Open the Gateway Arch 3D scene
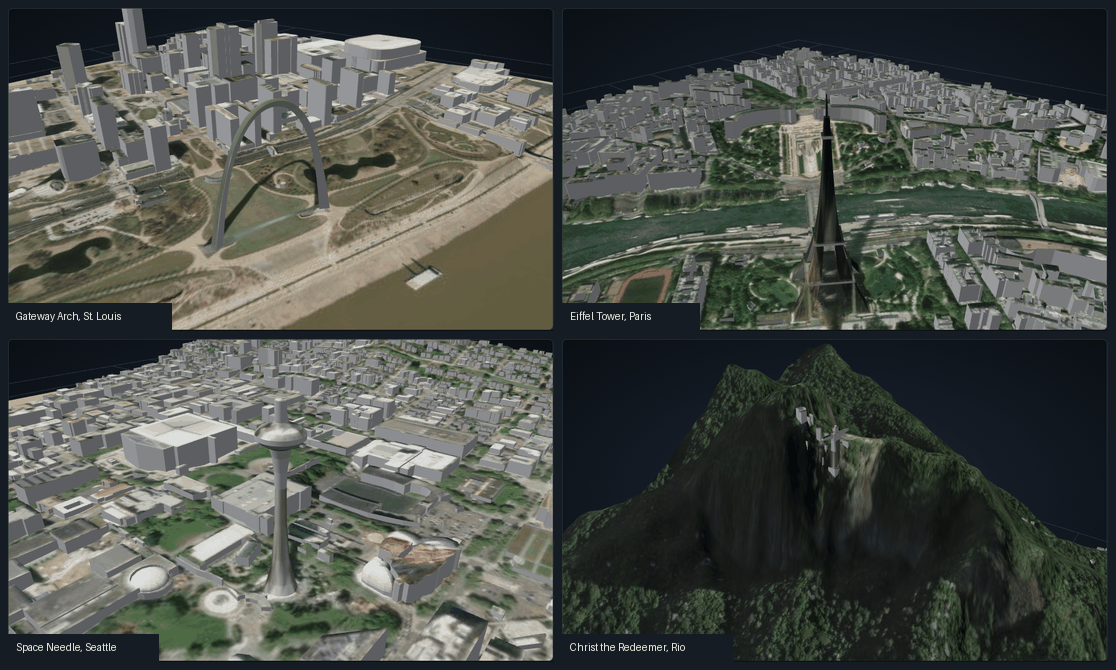The width and height of the screenshot is (1116, 670). [x=280, y=169]
